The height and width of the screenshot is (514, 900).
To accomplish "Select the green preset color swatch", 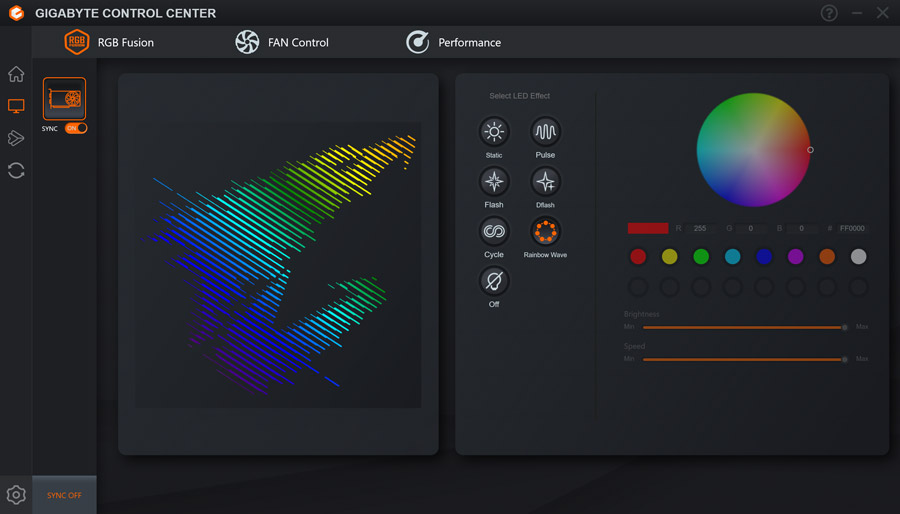I will (x=701, y=256).
